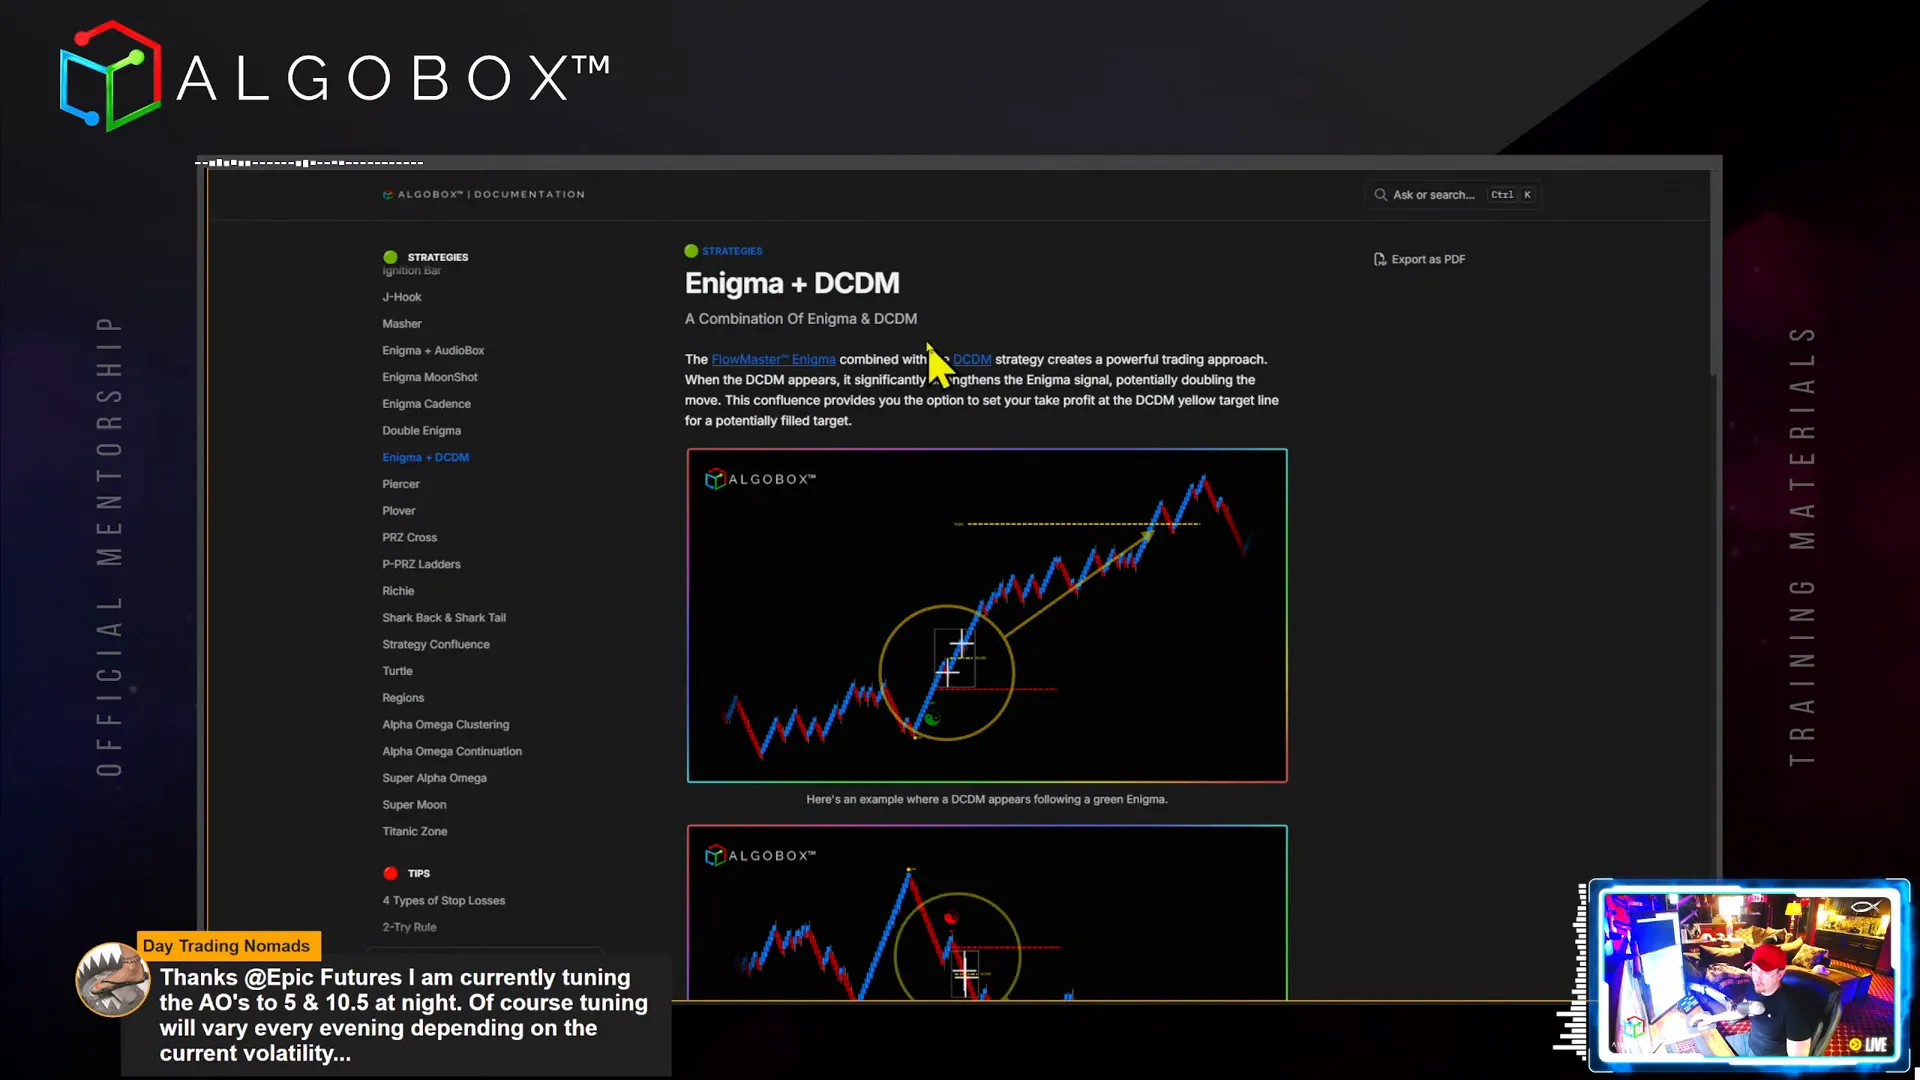Click the AlgoBox cube logo at top-left
Viewport: 1920px width, 1080px height.
coord(110,76)
